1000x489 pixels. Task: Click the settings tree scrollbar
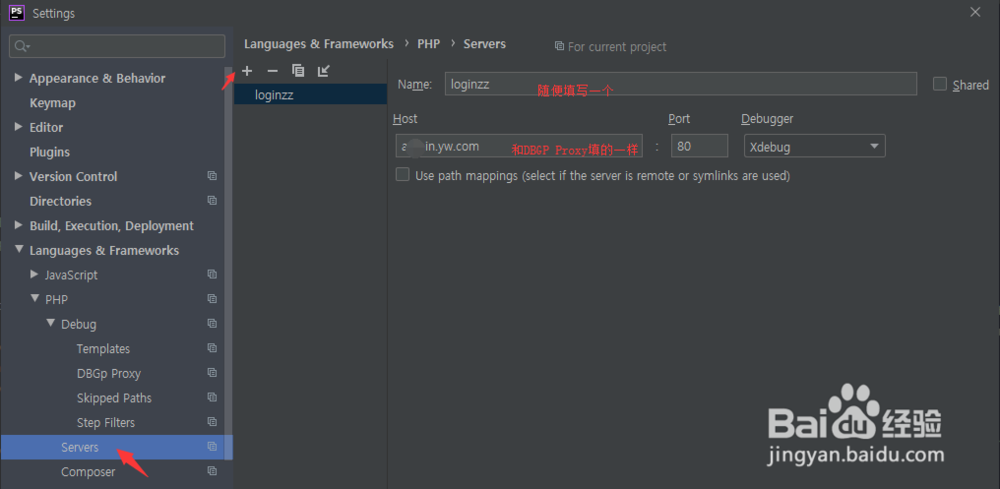pyautogui.click(x=228, y=261)
